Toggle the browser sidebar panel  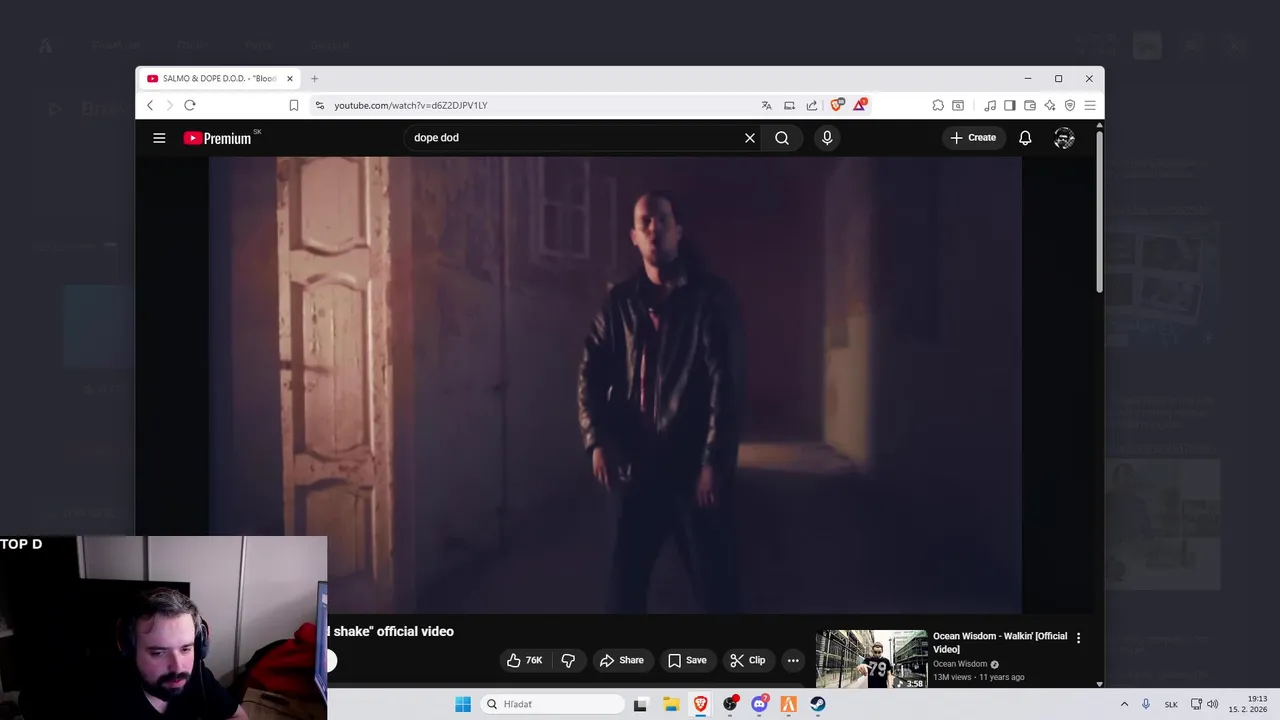1009,105
